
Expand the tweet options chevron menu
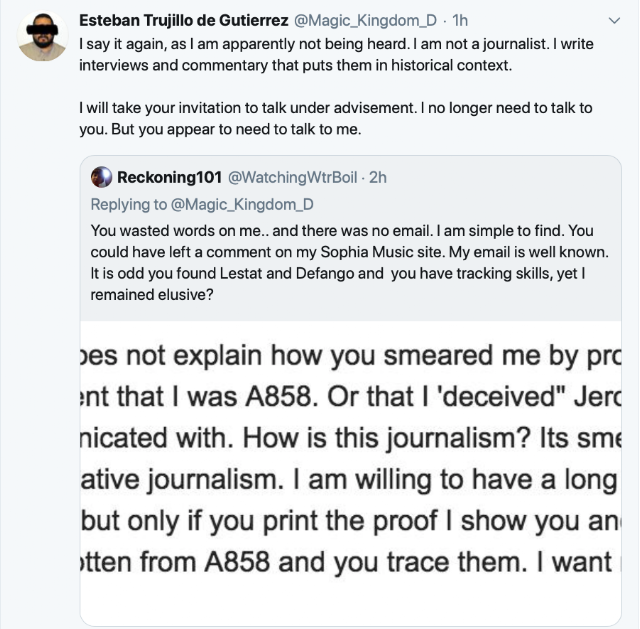614,20
